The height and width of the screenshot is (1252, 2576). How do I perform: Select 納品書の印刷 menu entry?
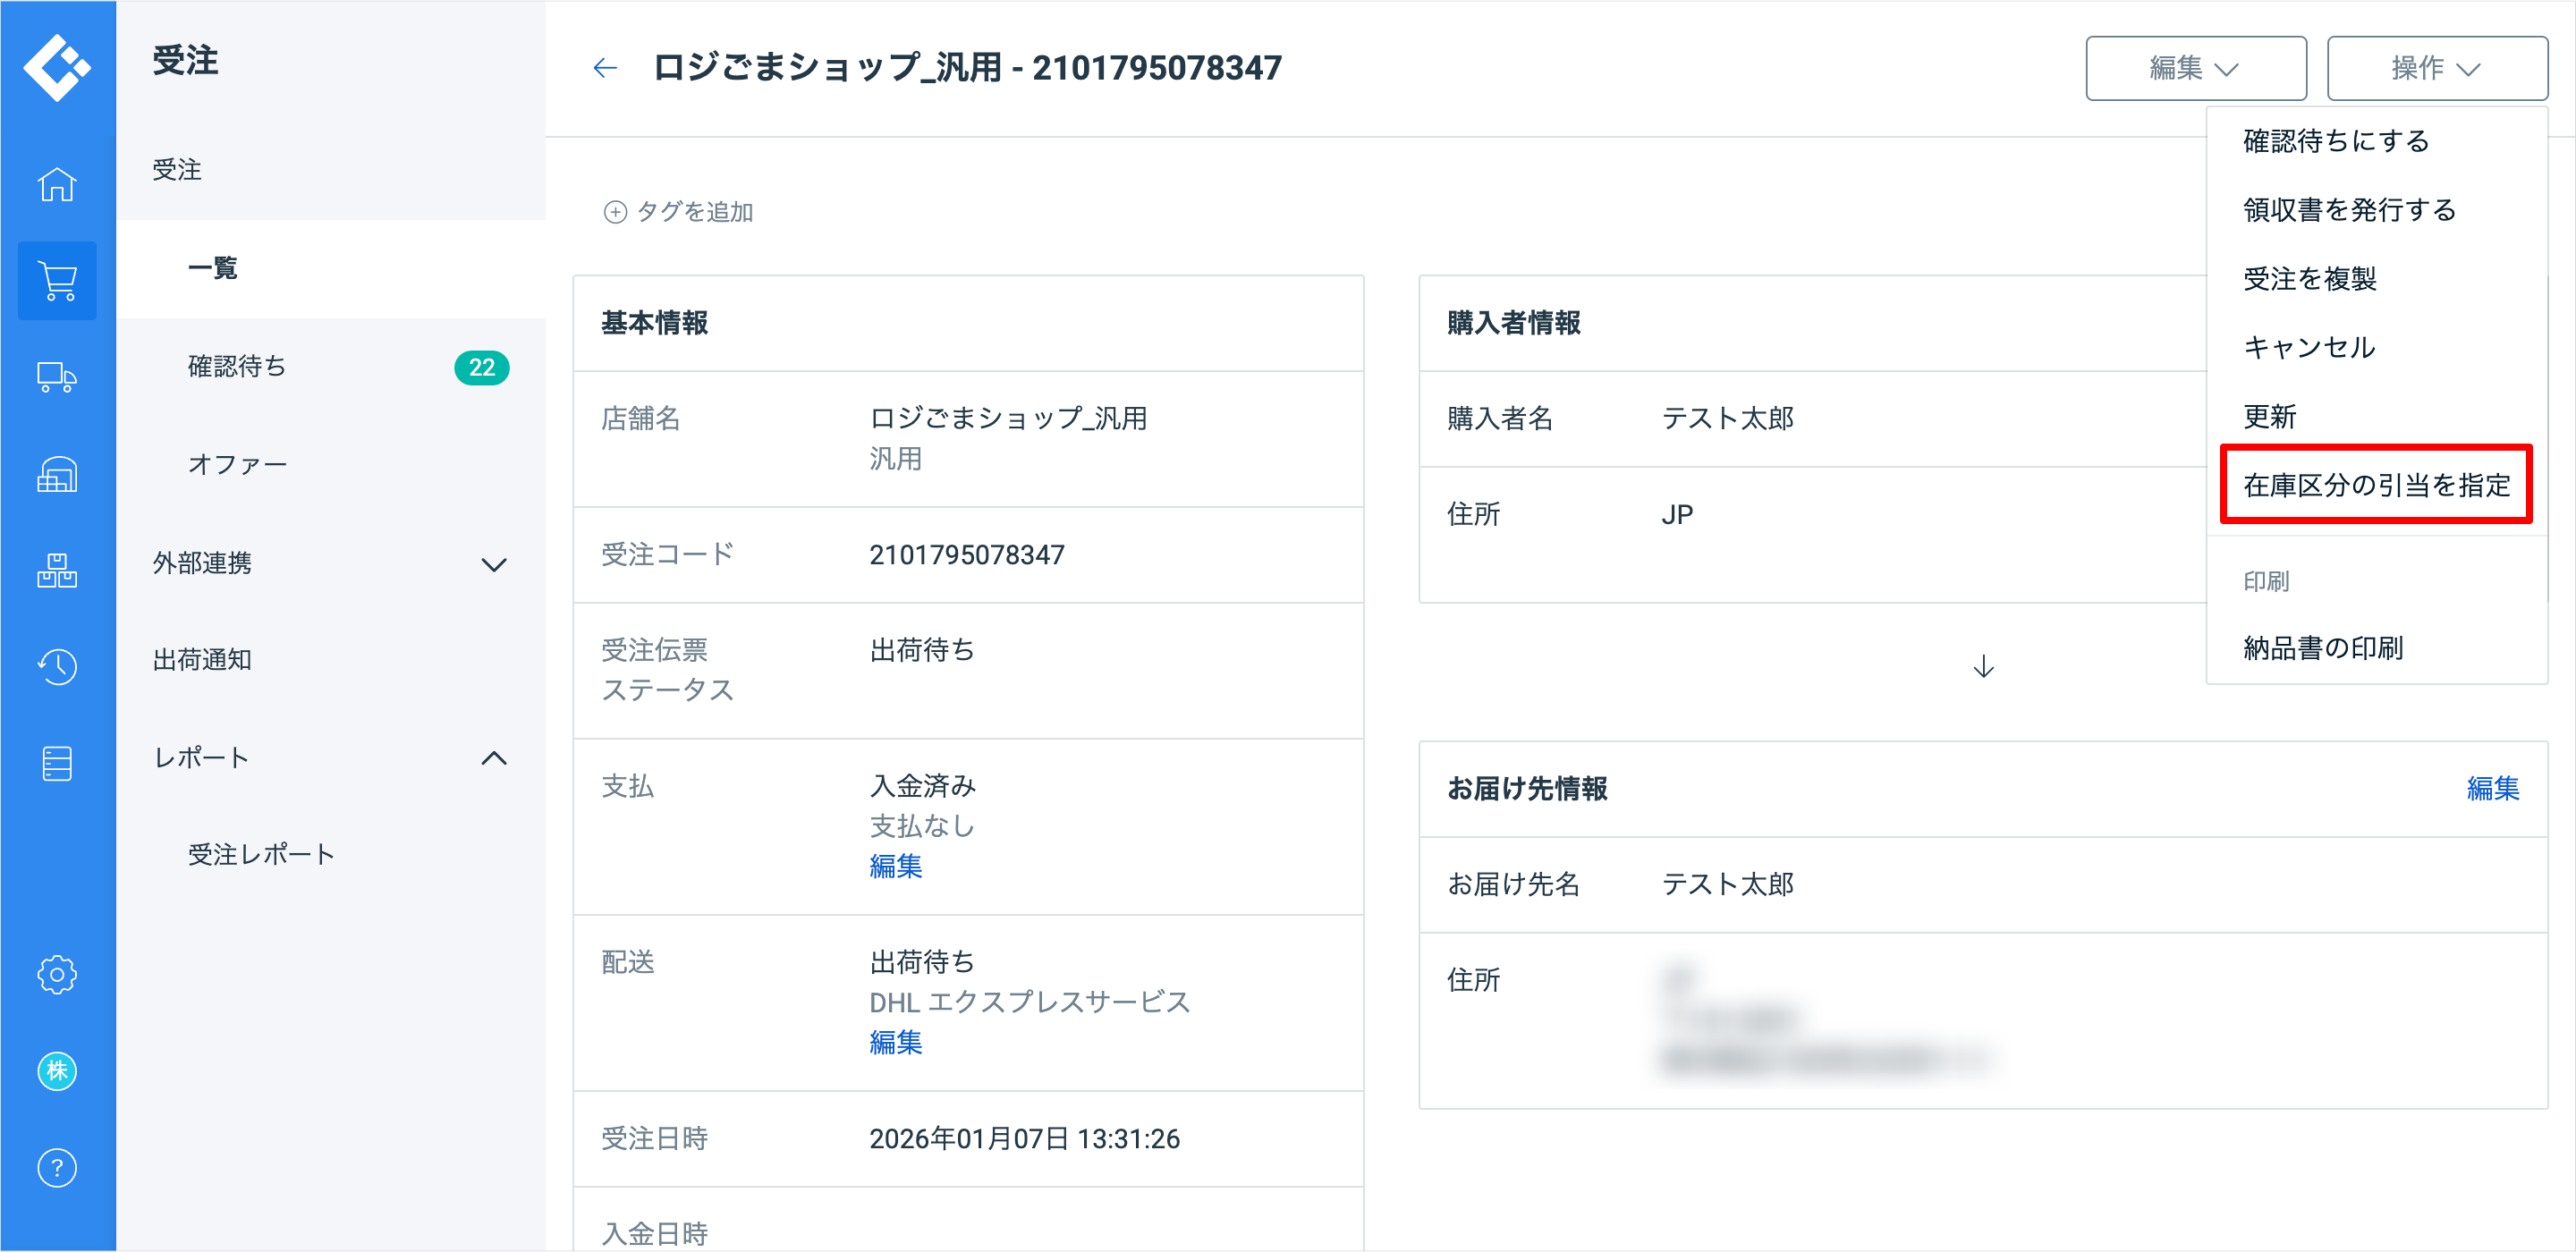tap(2323, 649)
